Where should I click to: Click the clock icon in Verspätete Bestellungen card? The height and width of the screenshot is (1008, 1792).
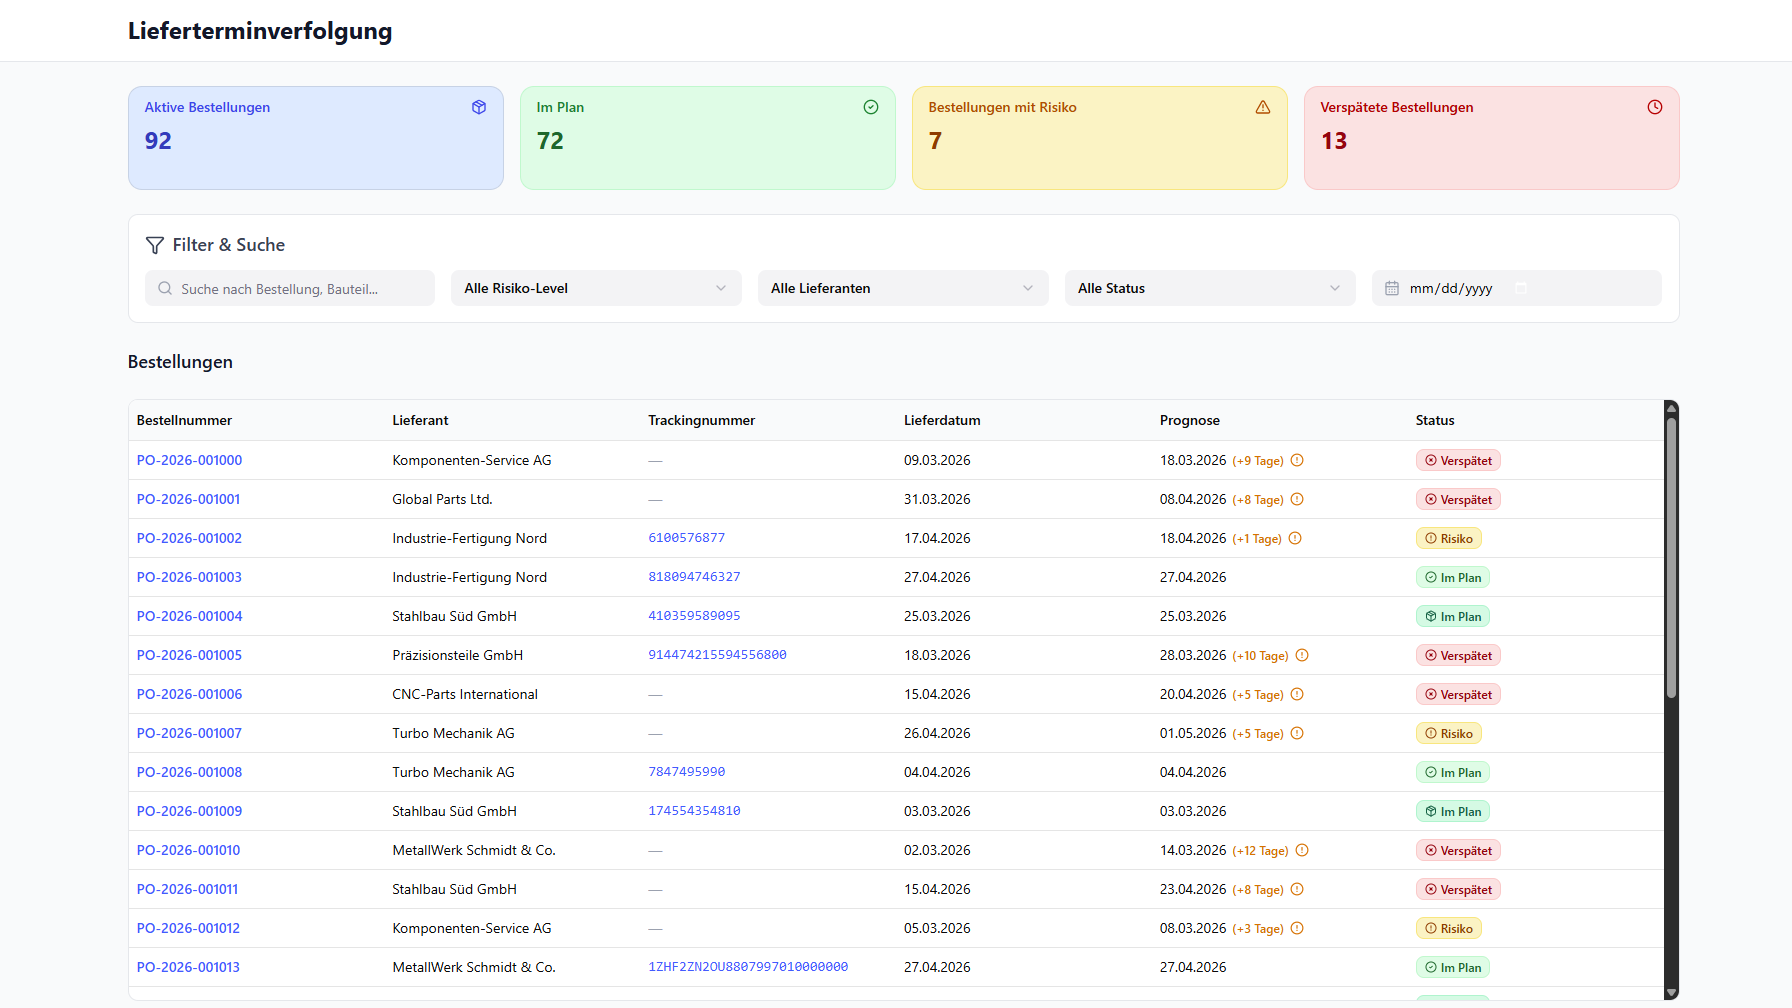click(x=1655, y=107)
